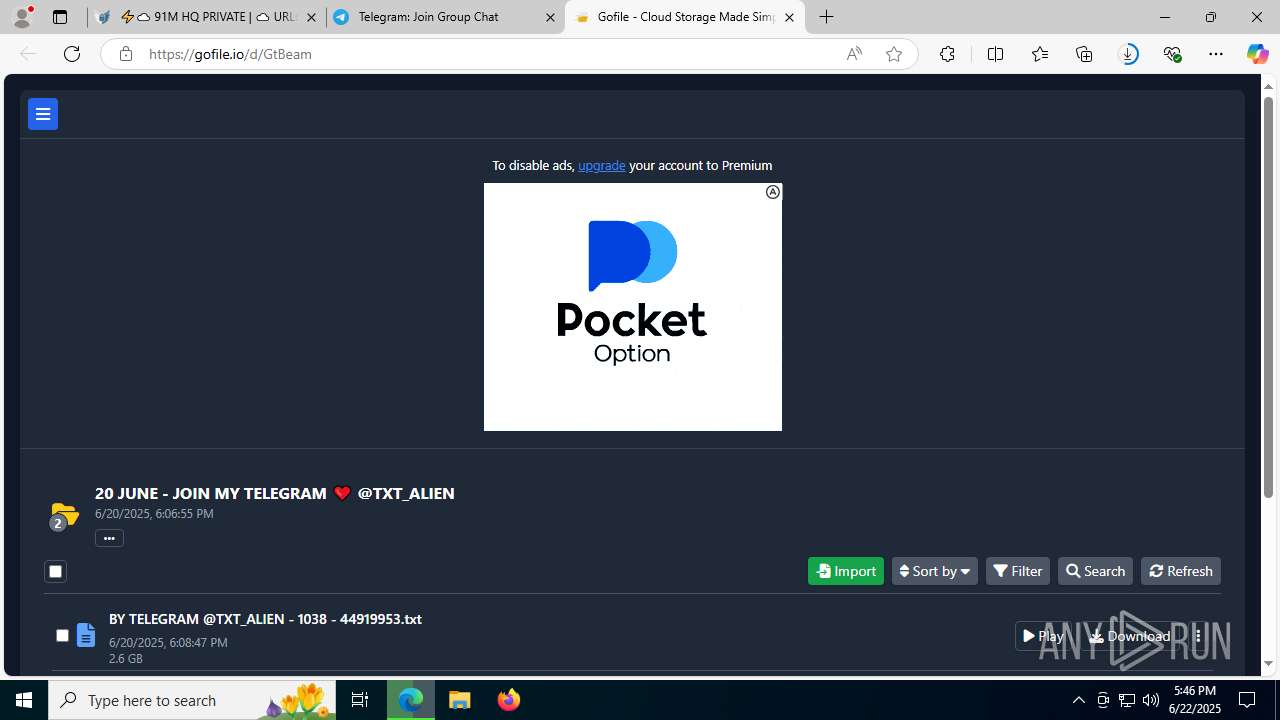Open Edge Settings and more menu
Viewport: 1280px width, 720px height.
tap(1216, 54)
